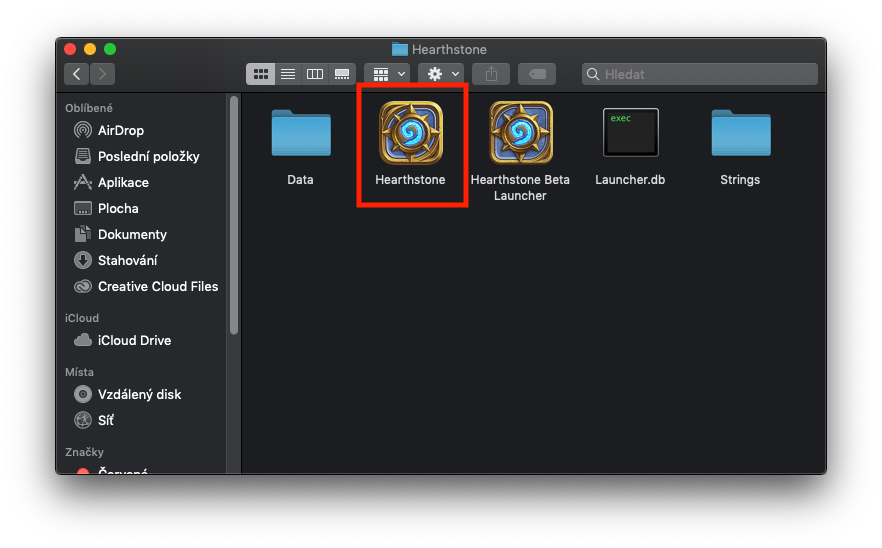Close the Finder window with red button

click(x=70, y=49)
